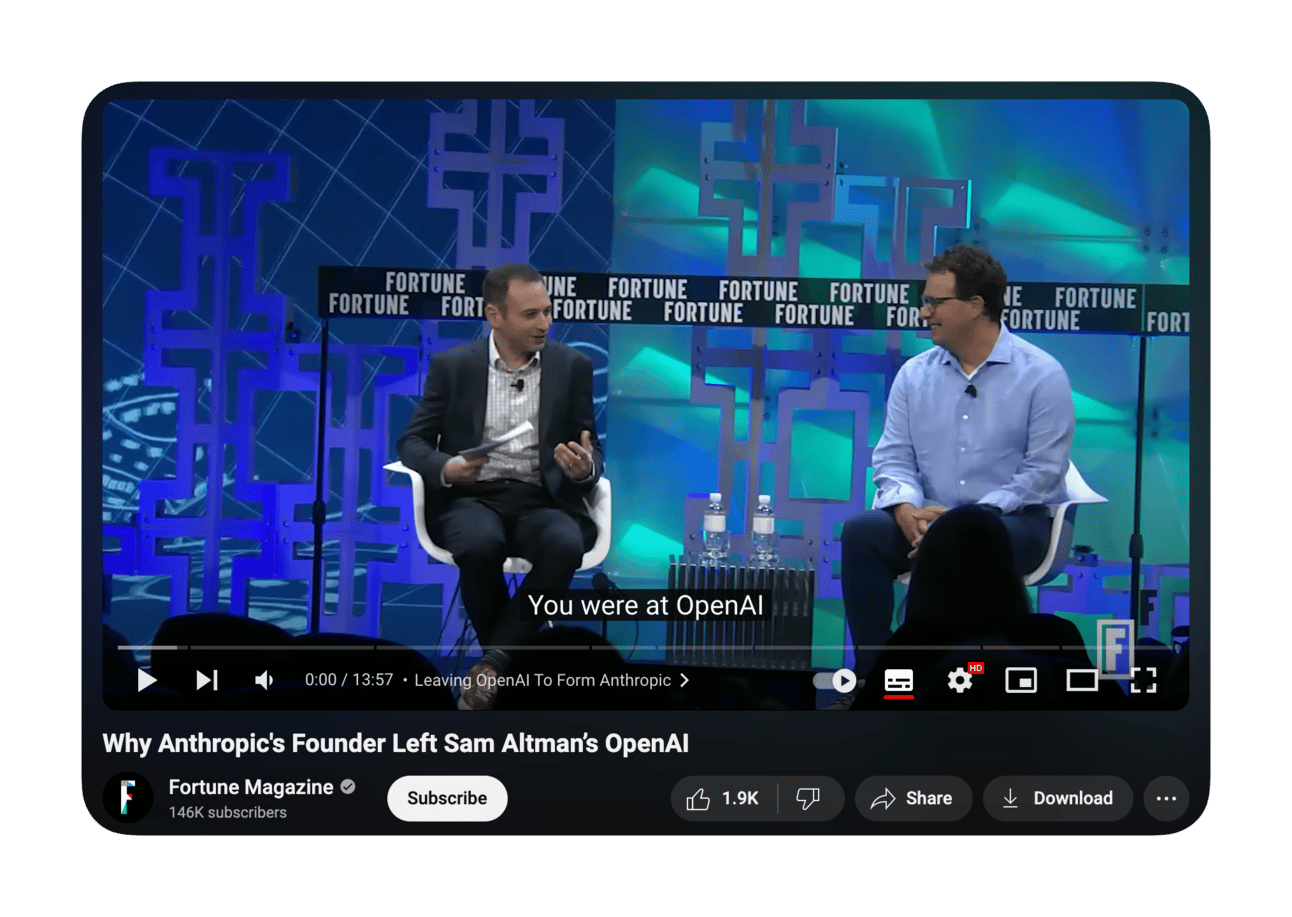Enable theater mode view
This screenshot has height=917, width=1292.
pos(1082,681)
